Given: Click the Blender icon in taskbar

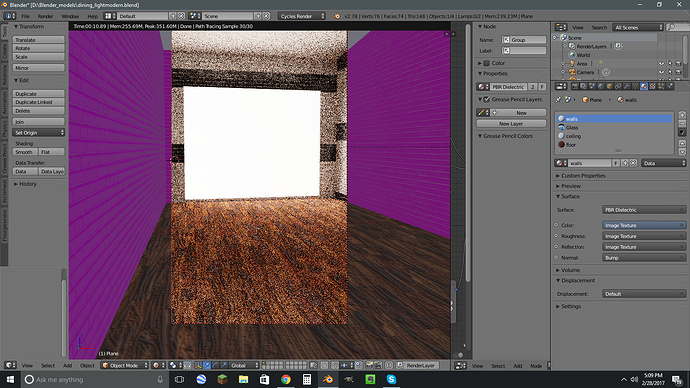Looking at the screenshot, I should [328, 379].
